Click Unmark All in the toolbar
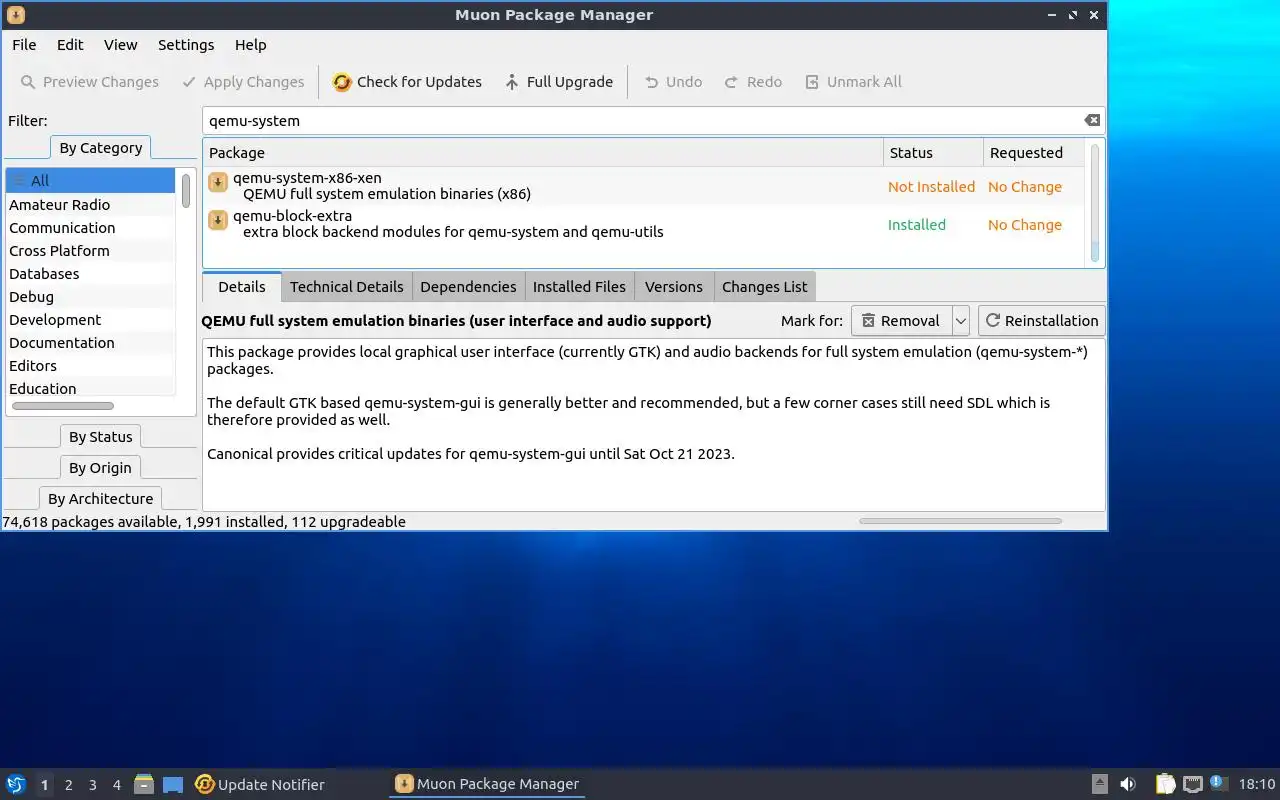The height and width of the screenshot is (800, 1280). pyautogui.click(x=853, y=82)
